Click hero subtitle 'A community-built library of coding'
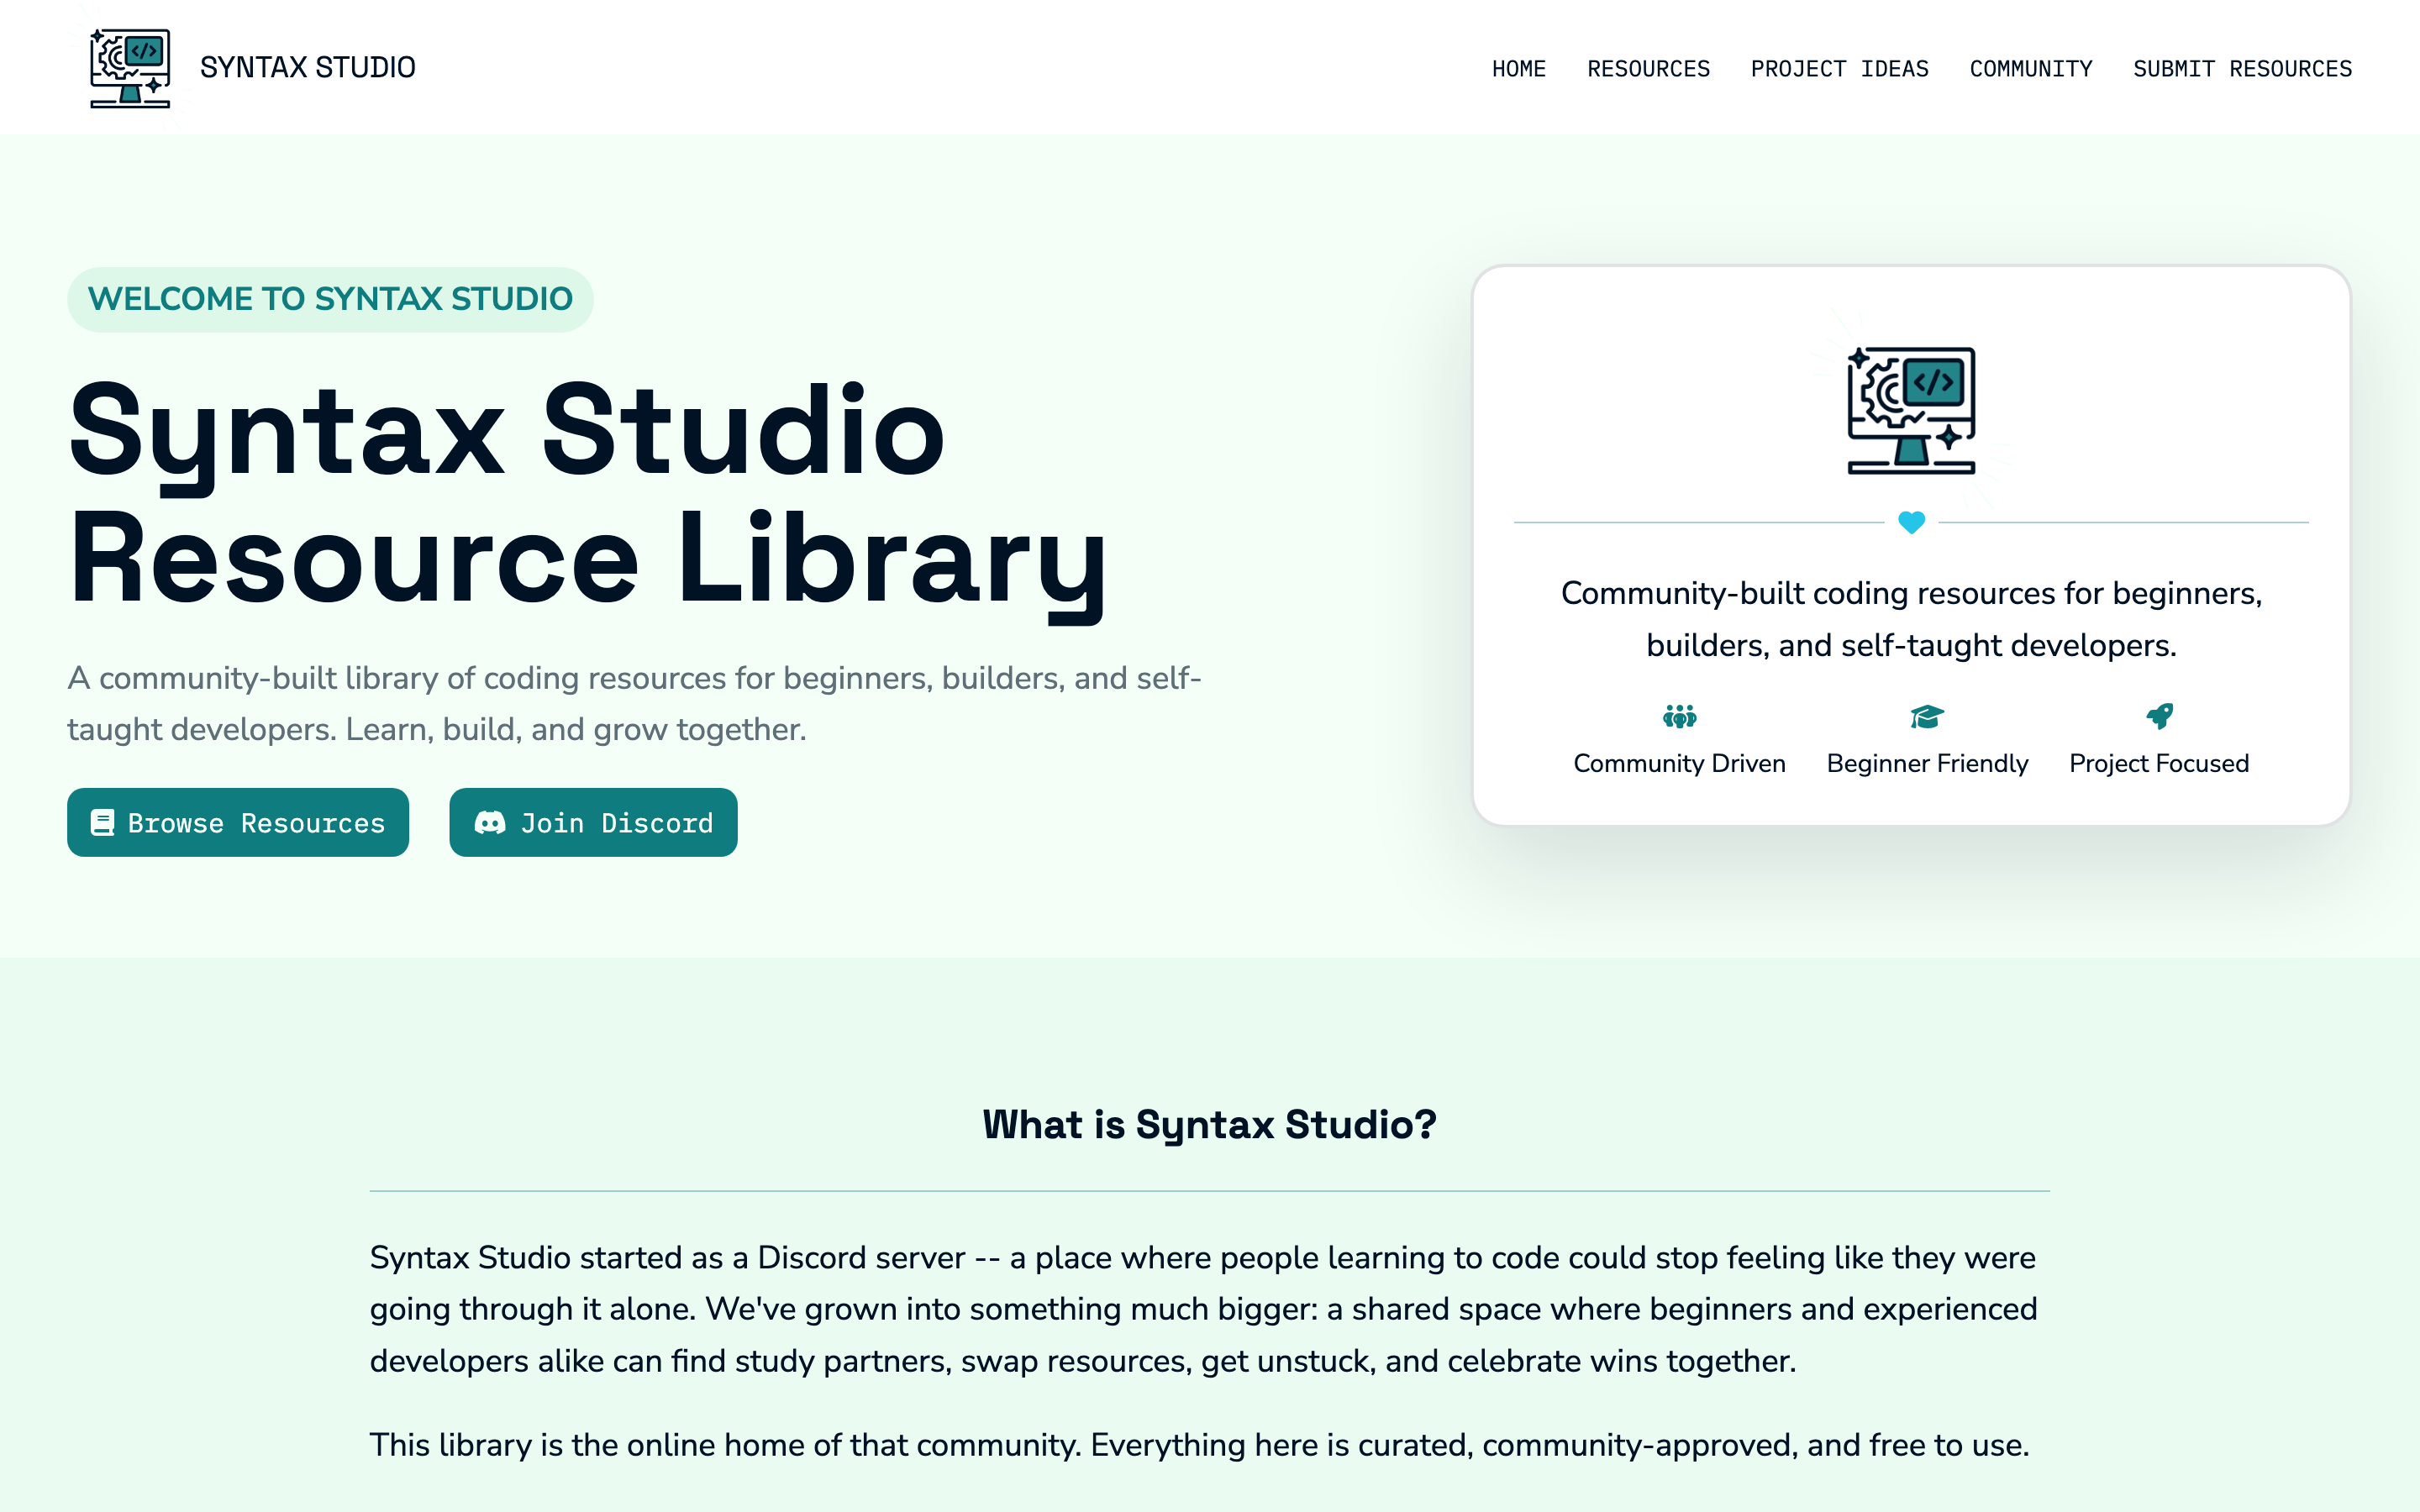Viewport: 2420px width, 1512px height. (x=634, y=704)
